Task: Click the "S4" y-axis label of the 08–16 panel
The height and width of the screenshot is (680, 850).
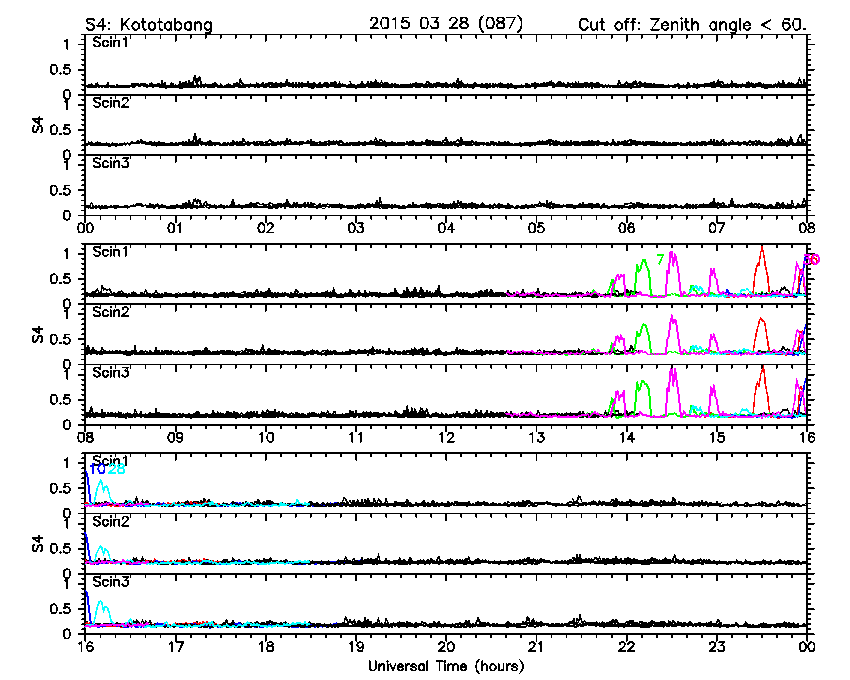Action: click(37, 334)
